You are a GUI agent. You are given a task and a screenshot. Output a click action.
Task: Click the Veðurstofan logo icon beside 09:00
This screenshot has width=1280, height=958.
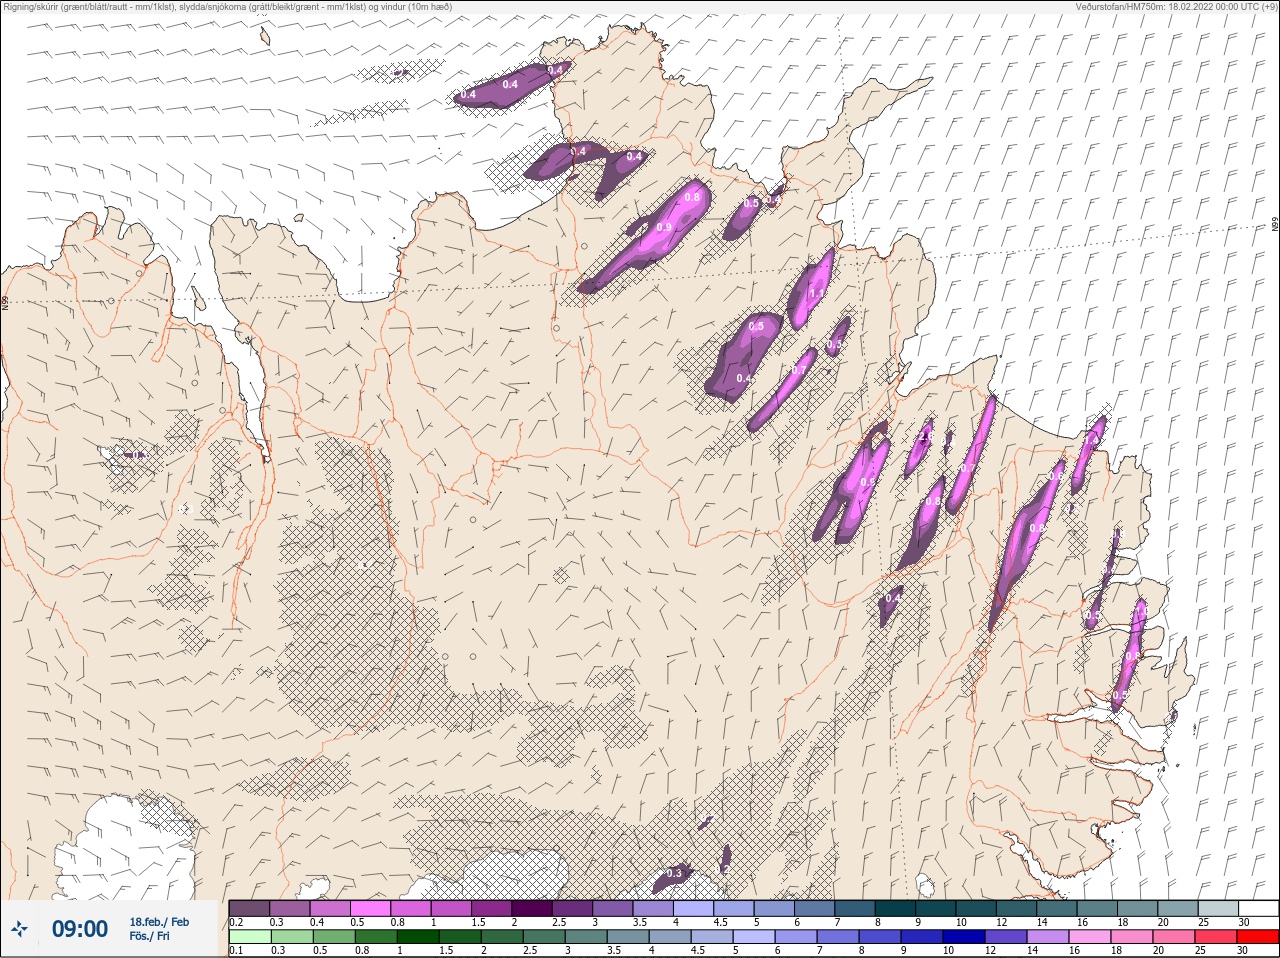point(19,929)
